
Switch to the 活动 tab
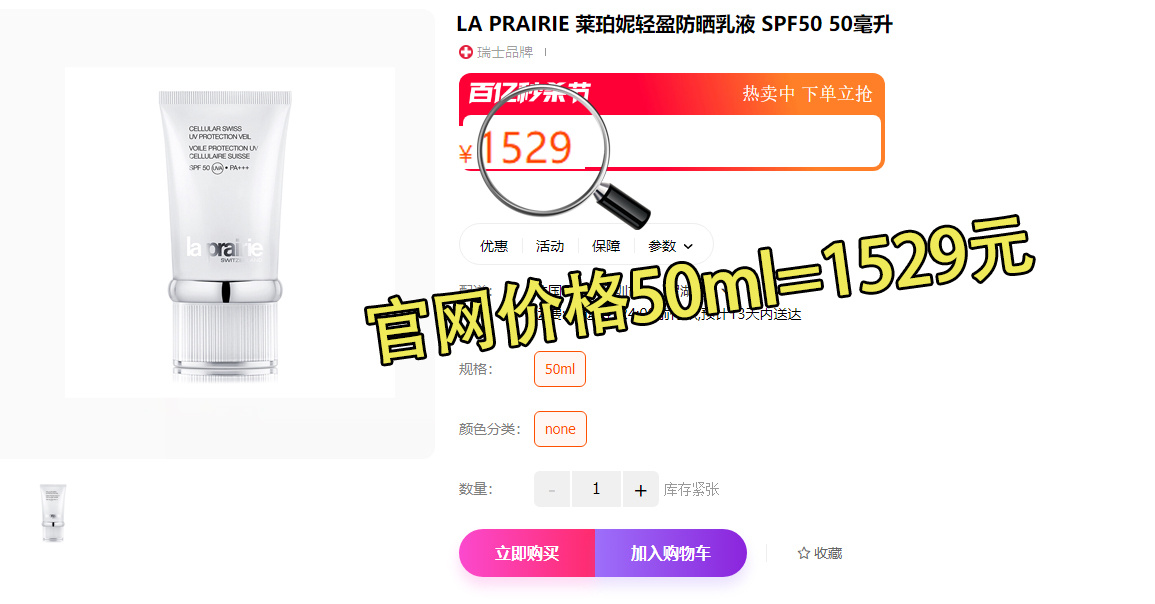tap(550, 246)
